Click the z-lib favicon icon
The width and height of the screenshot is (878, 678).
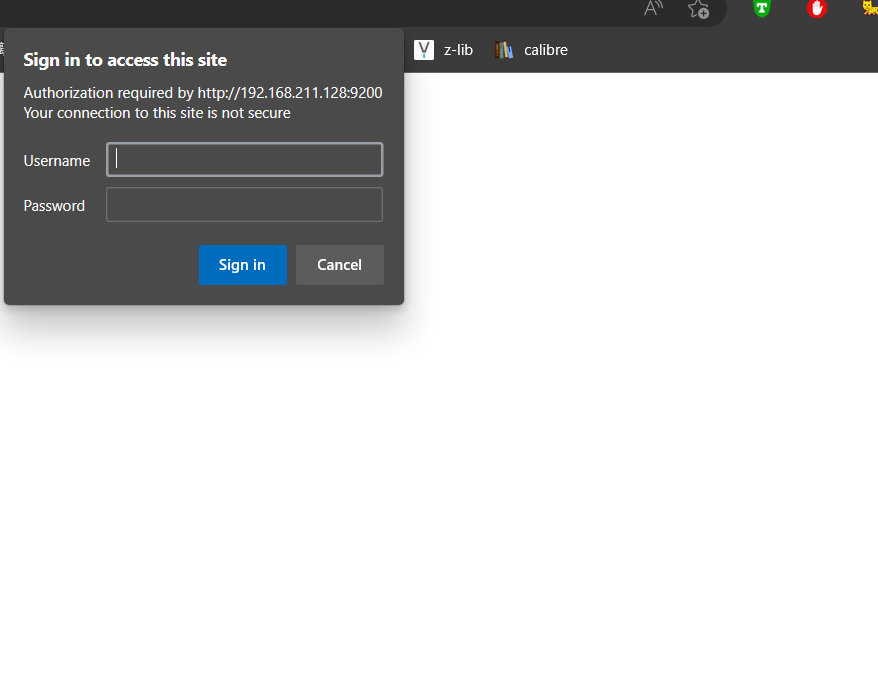coord(424,50)
